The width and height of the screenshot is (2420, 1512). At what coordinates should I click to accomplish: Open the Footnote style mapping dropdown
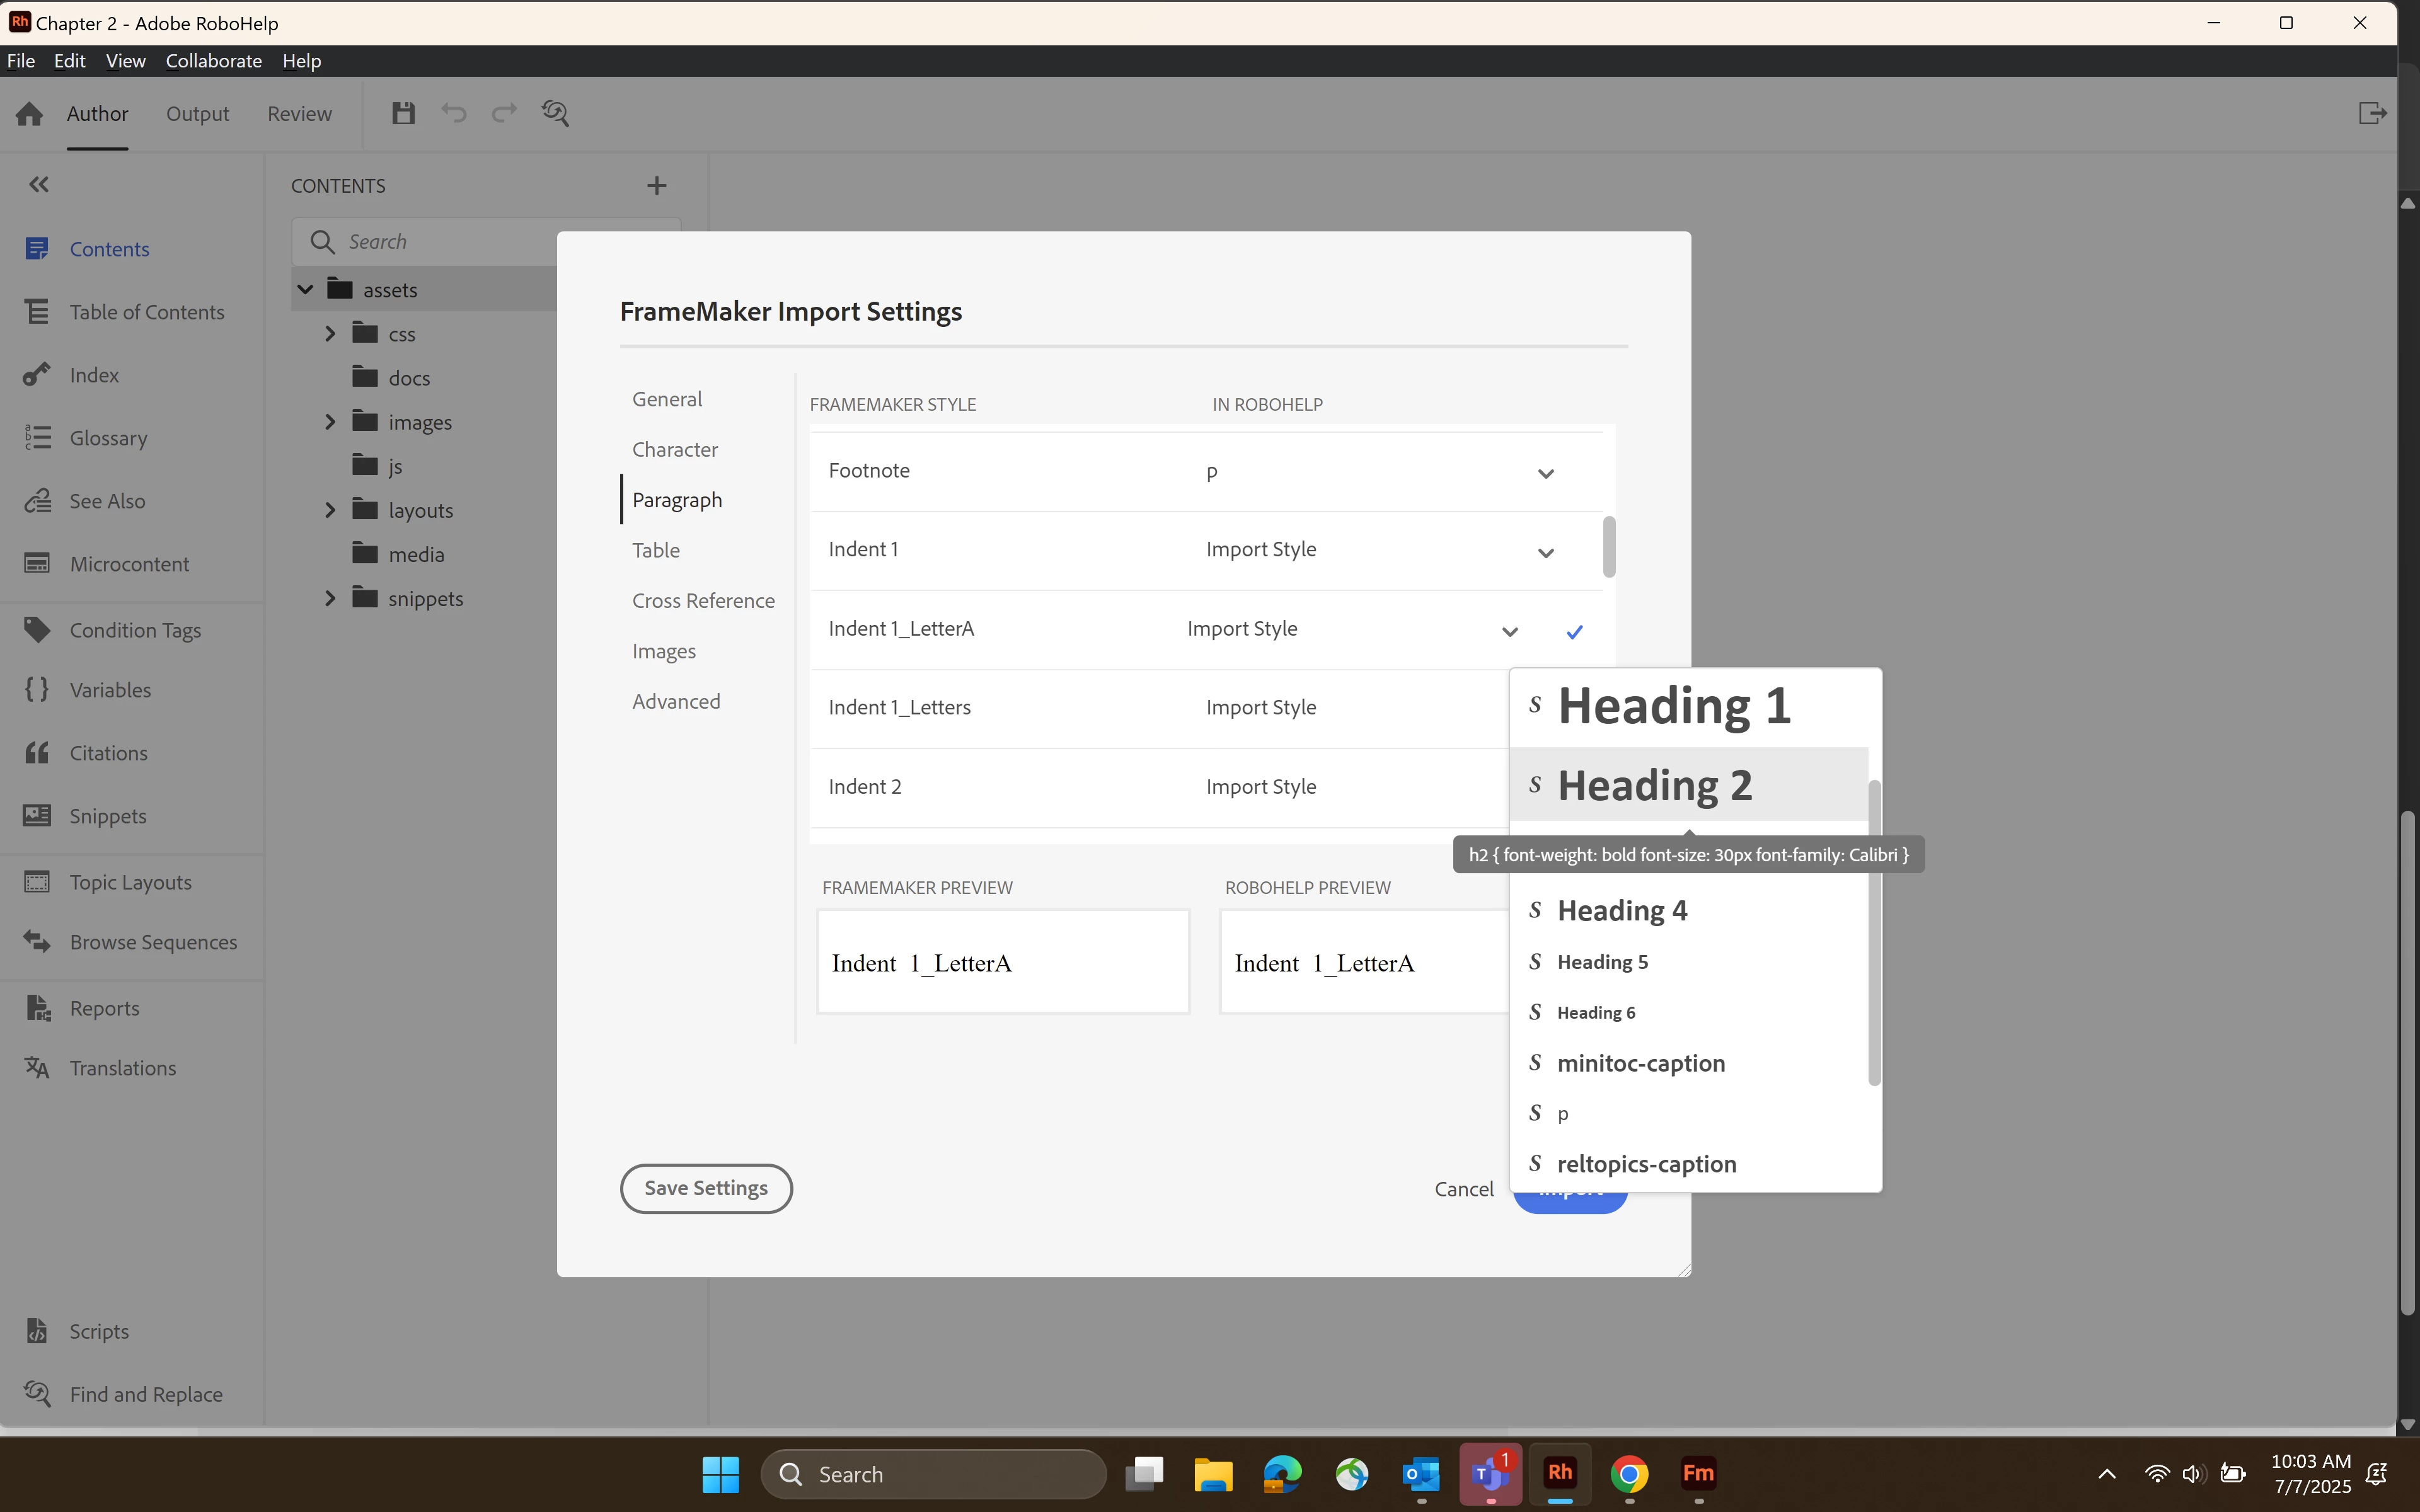1545,473
